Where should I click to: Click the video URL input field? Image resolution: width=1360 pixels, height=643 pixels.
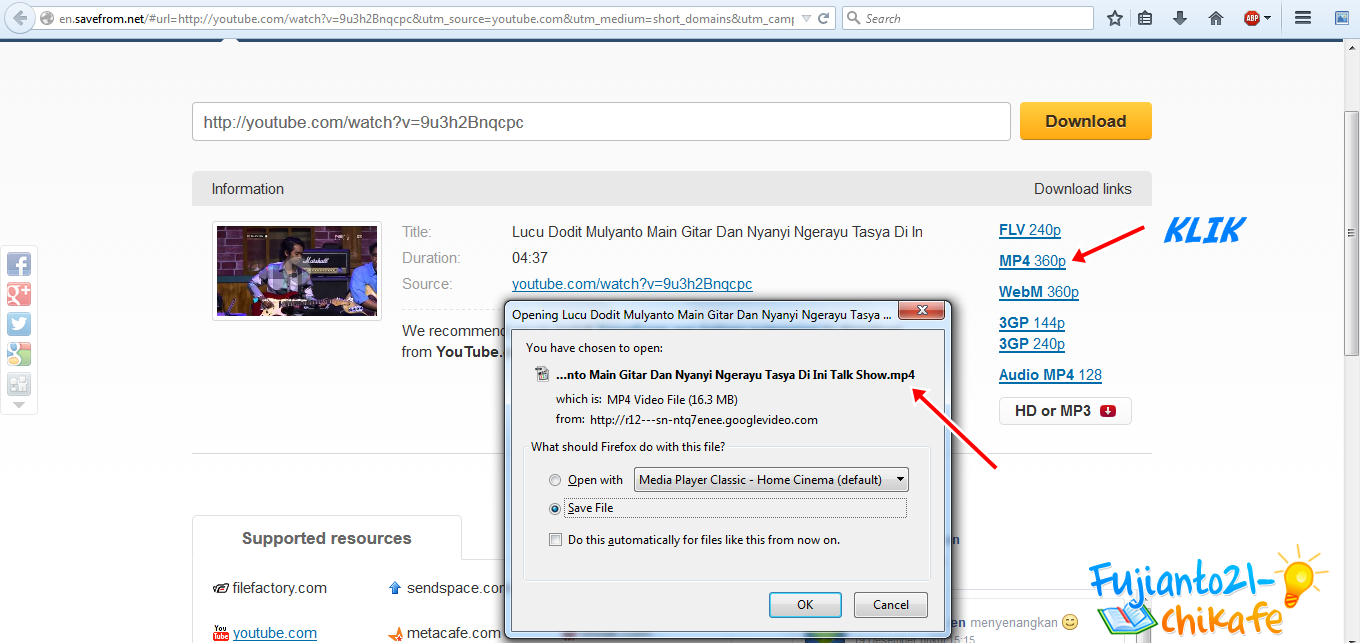coord(601,122)
